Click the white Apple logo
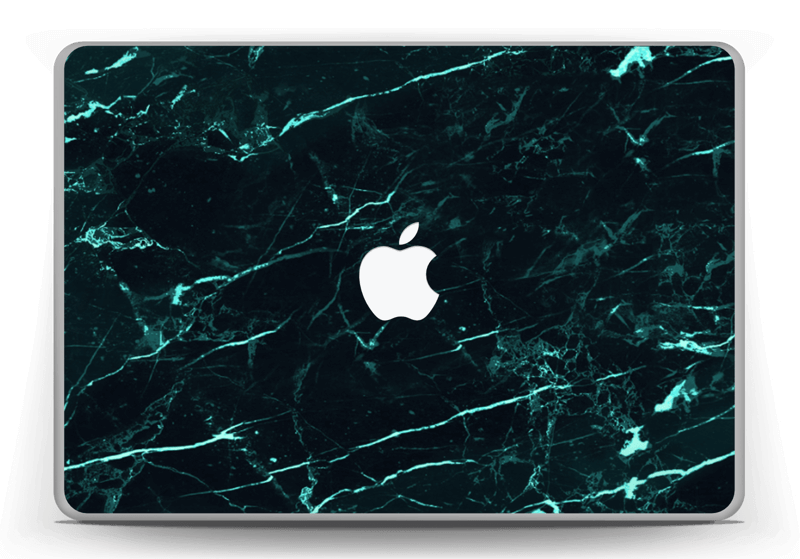Image resolution: width=800 pixels, height=559 pixels. coord(398,271)
